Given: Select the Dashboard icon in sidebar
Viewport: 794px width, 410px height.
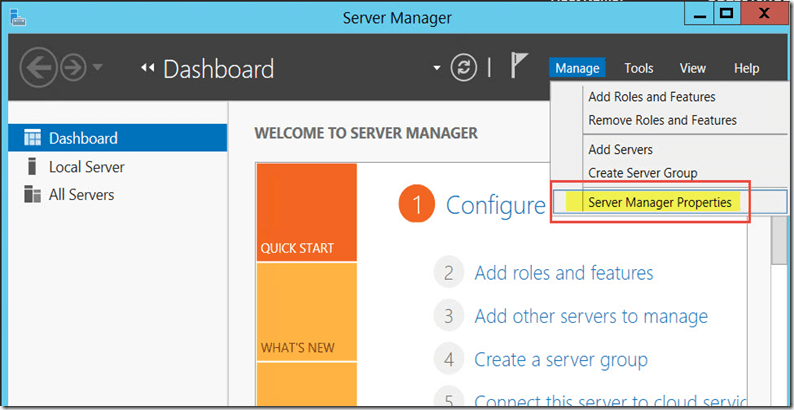Looking at the screenshot, I should click(x=32, y=138).
